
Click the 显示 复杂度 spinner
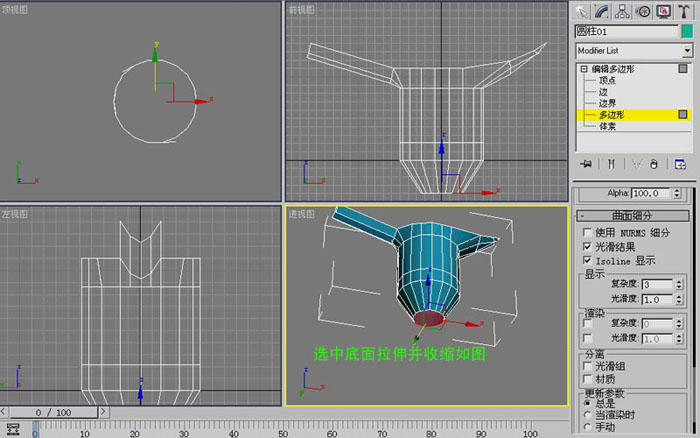679,284
